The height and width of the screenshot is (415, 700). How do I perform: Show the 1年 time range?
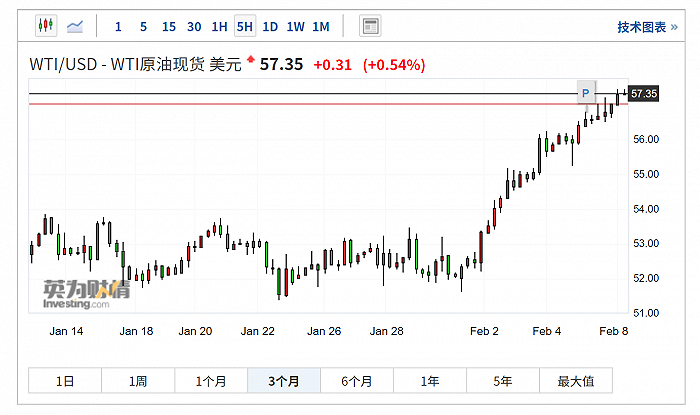(x=430, y=381)
